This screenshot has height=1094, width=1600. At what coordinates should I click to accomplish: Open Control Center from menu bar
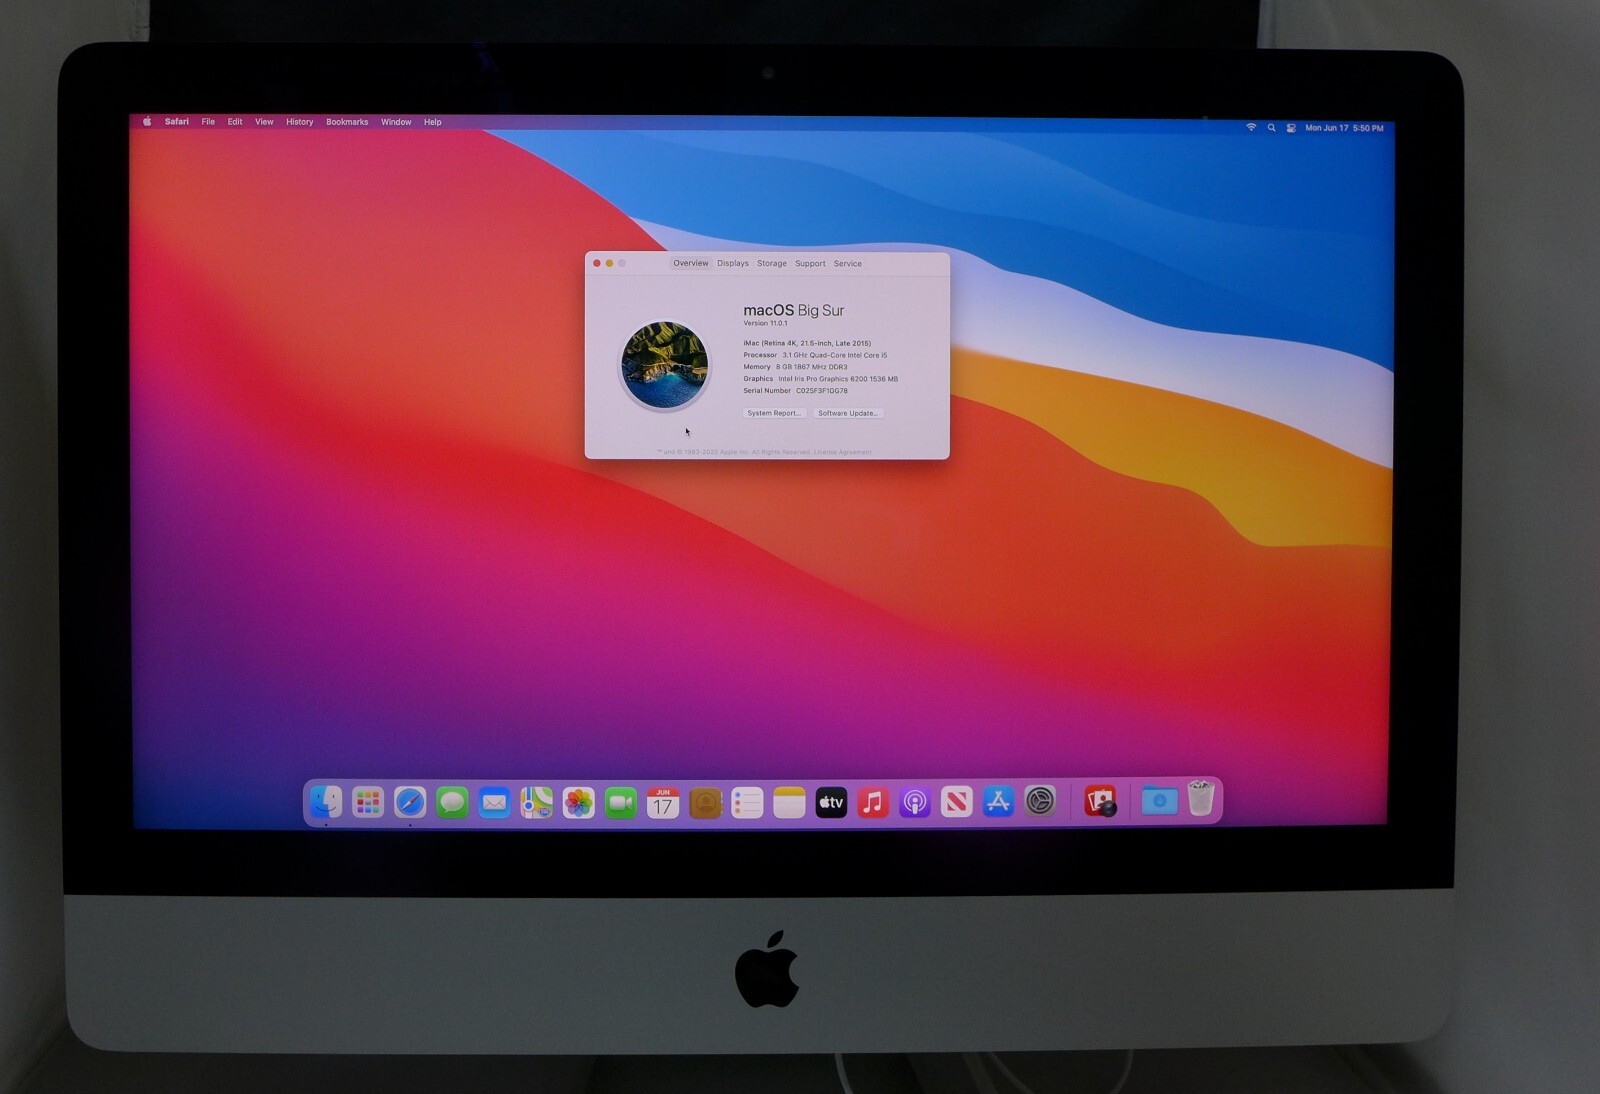(x=1291, y=128)
